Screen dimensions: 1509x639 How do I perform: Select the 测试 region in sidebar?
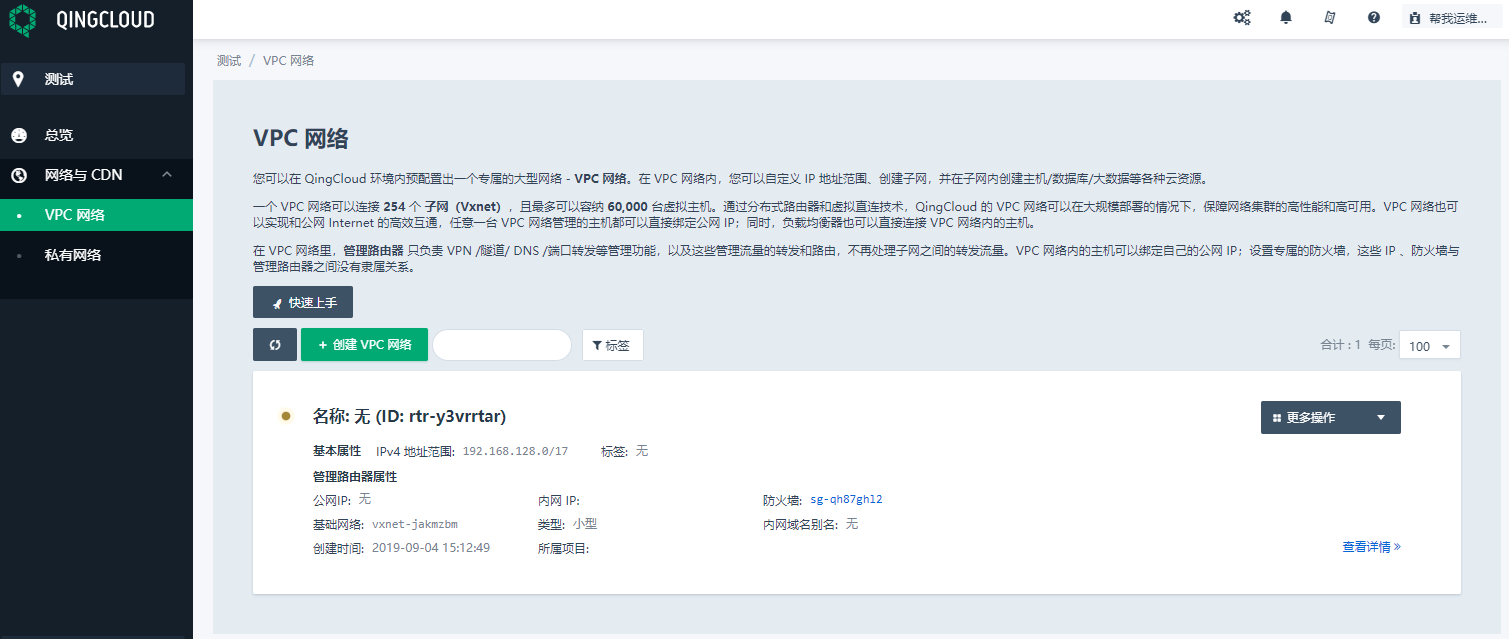point(93,79)
